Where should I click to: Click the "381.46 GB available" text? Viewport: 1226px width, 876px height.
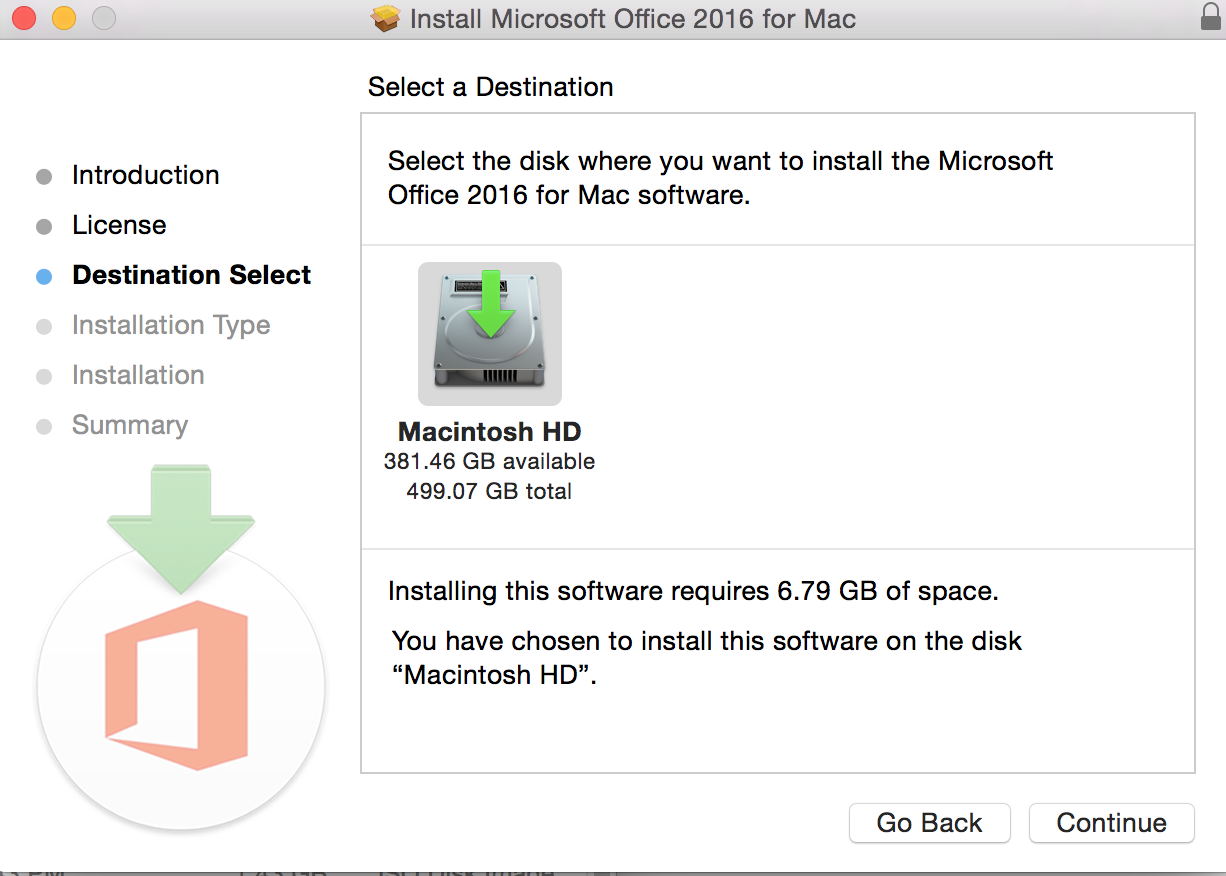(x=490, y=462)
